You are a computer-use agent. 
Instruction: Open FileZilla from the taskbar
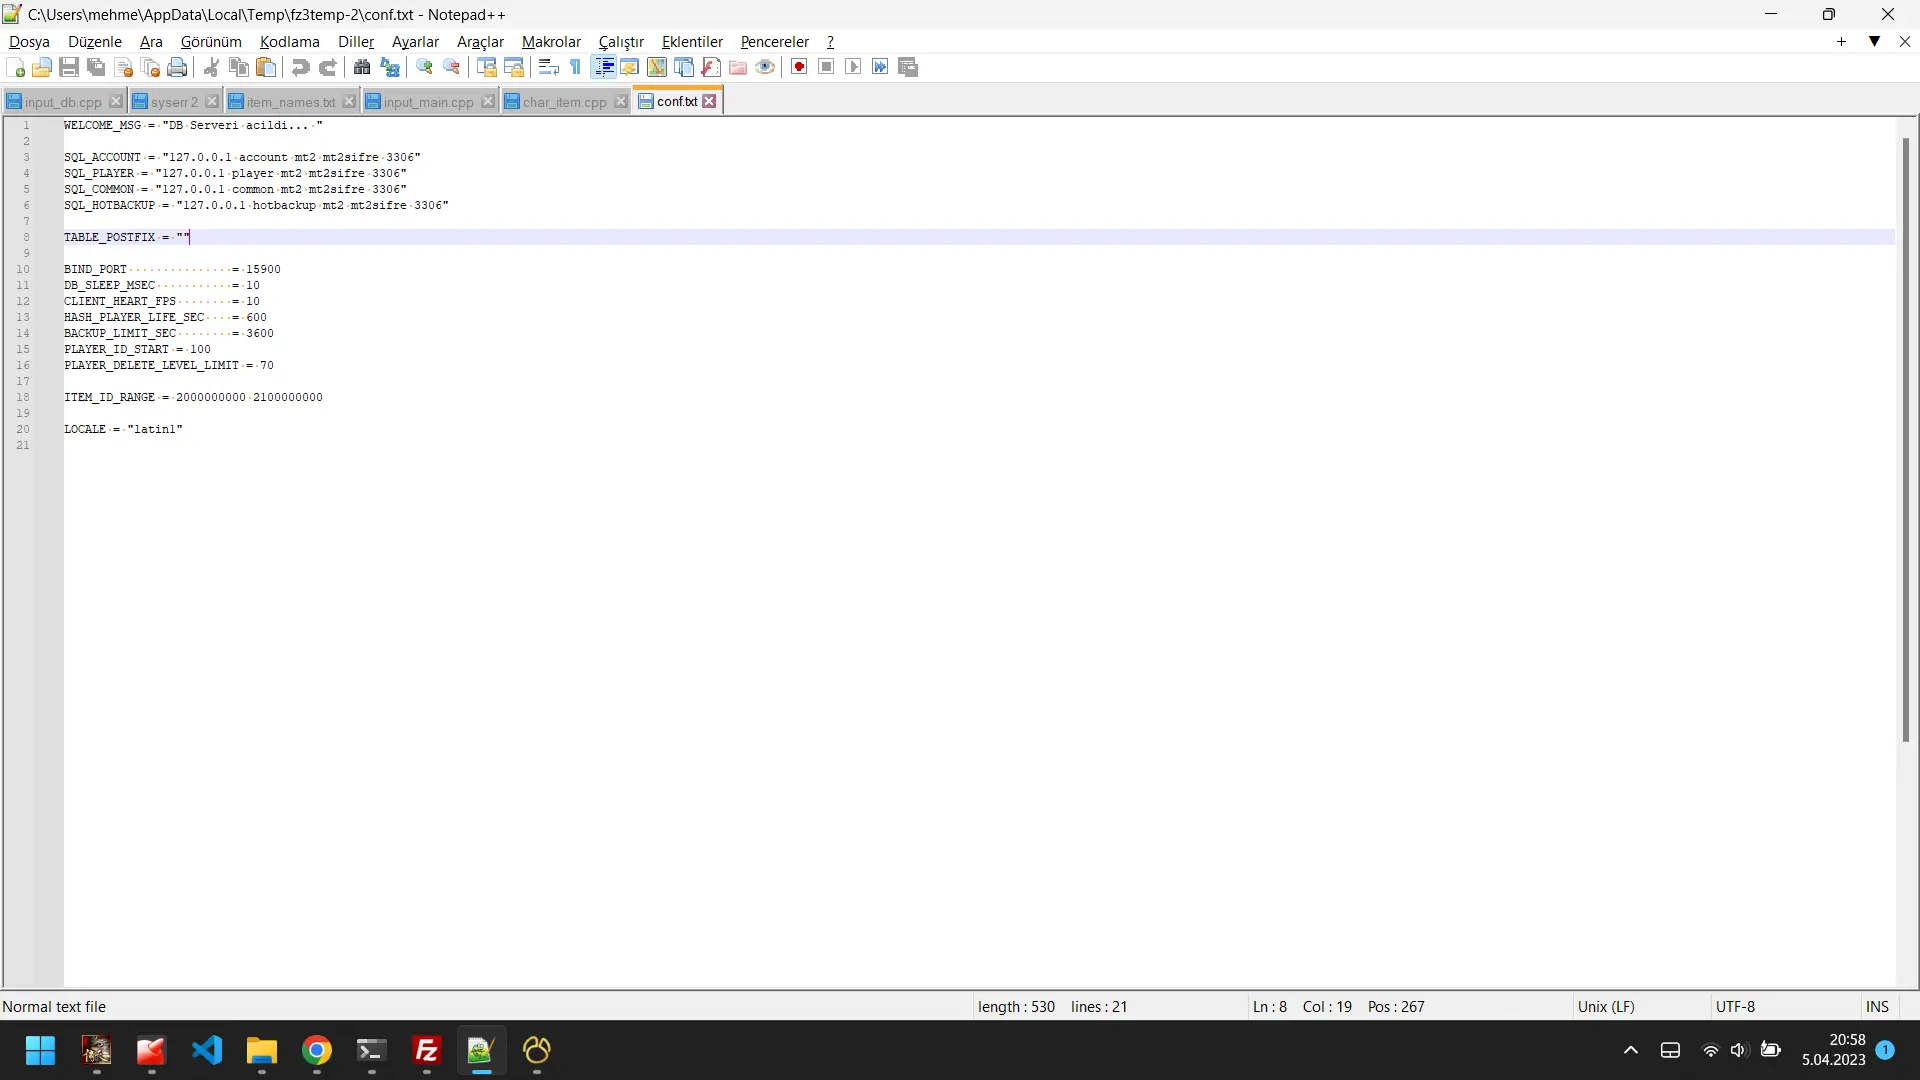(x=427, y=1051)
